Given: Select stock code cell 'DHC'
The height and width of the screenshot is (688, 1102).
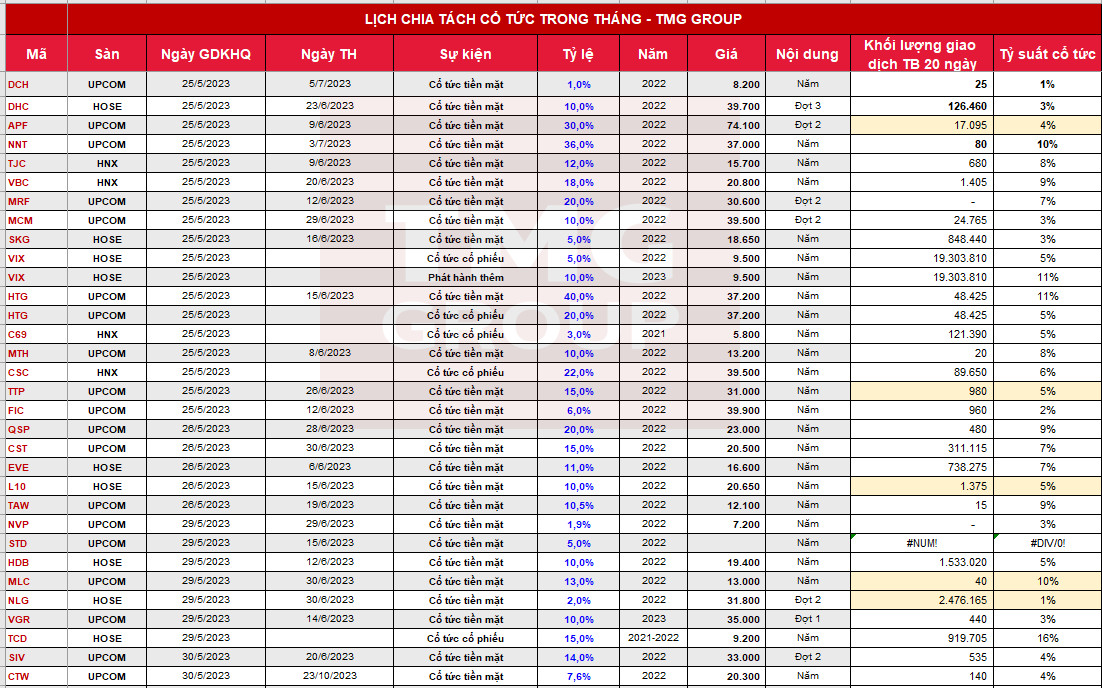Looking at the screenshot, I should click(37, 107).
